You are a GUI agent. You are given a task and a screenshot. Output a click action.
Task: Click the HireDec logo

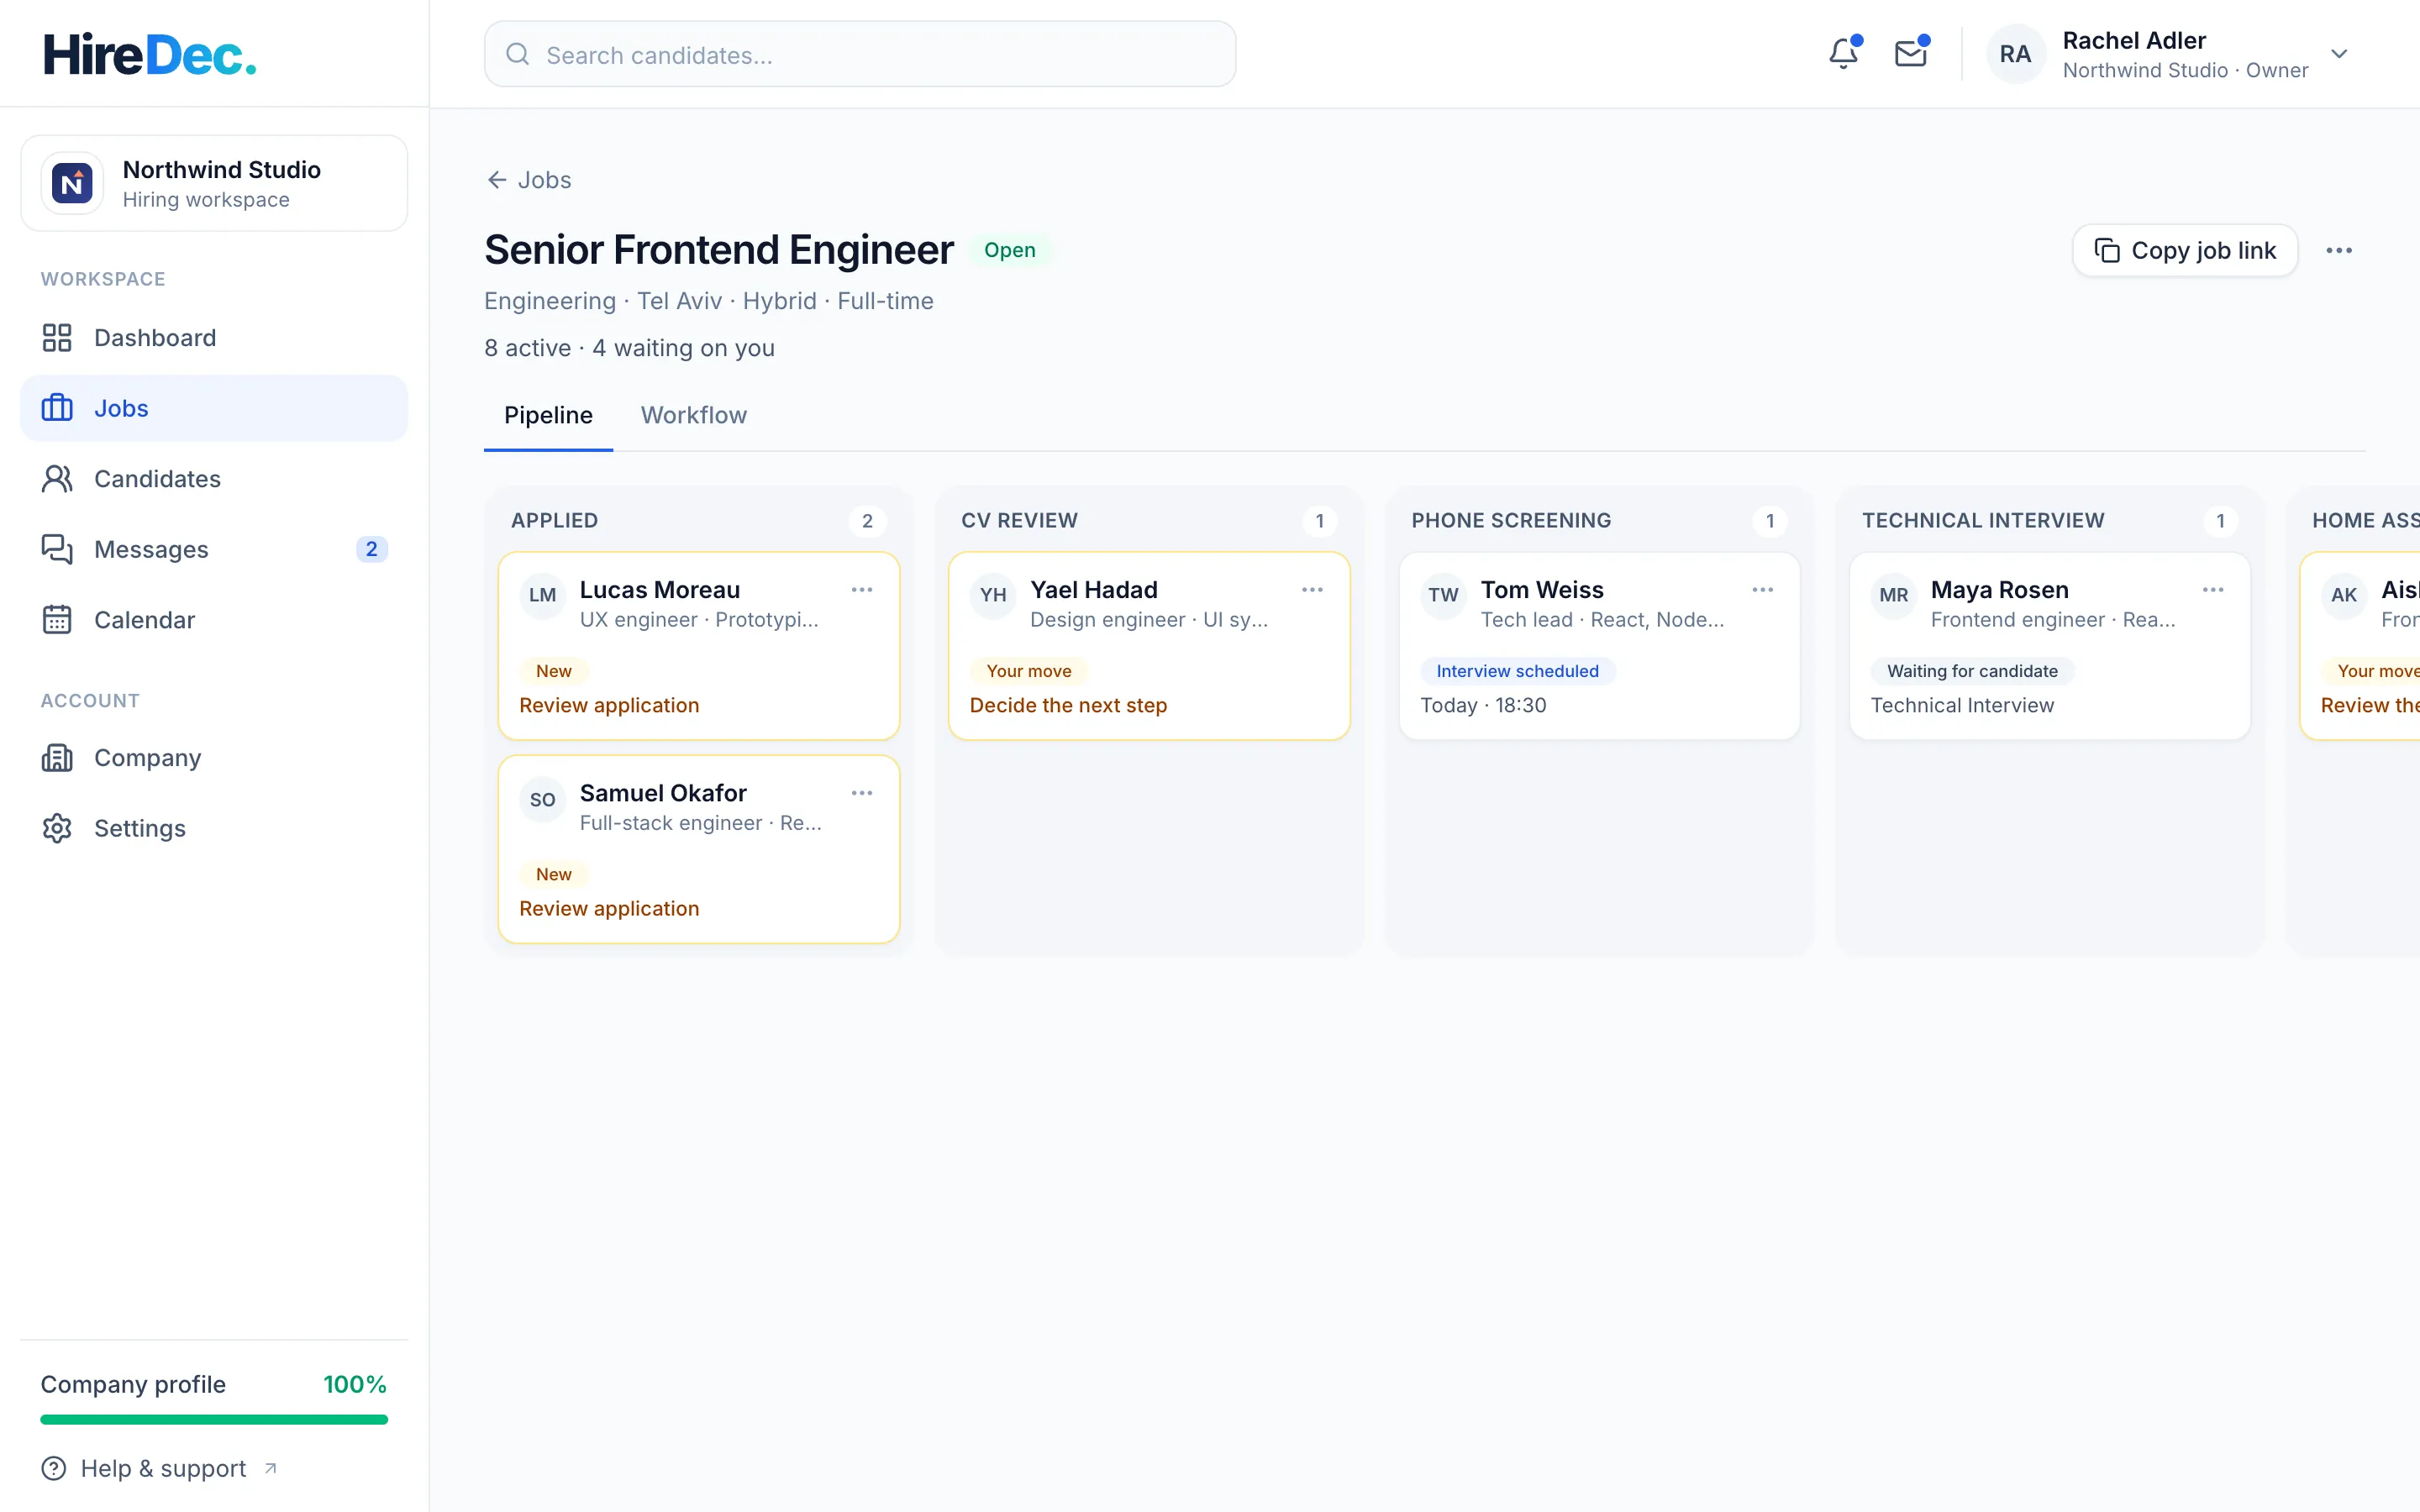150,54
